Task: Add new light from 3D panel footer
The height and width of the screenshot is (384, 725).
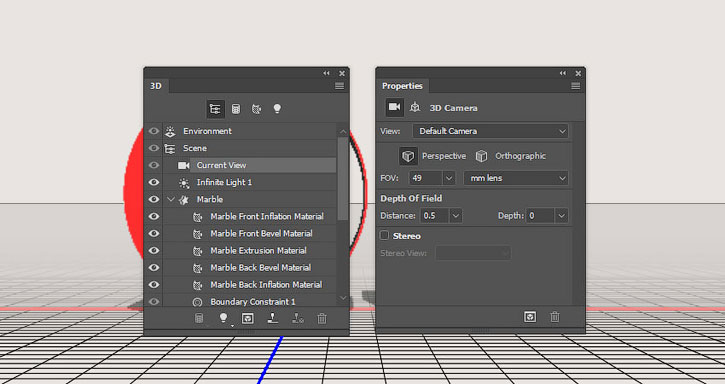Action: coord(223,318)
